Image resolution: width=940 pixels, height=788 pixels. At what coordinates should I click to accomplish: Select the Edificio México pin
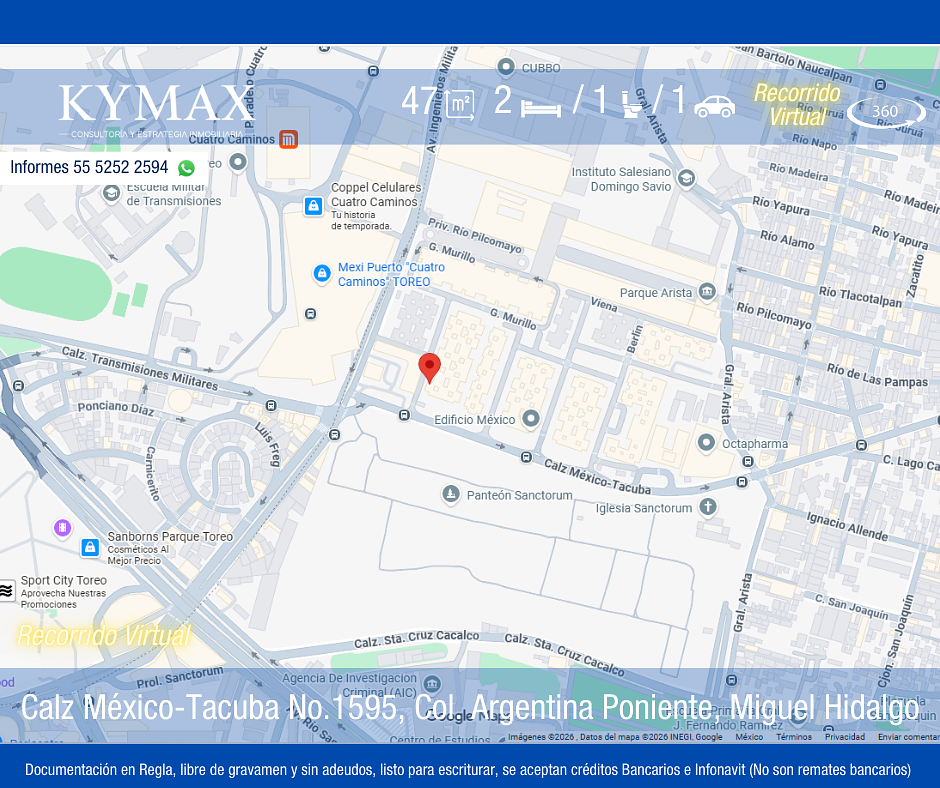[531, 418]
